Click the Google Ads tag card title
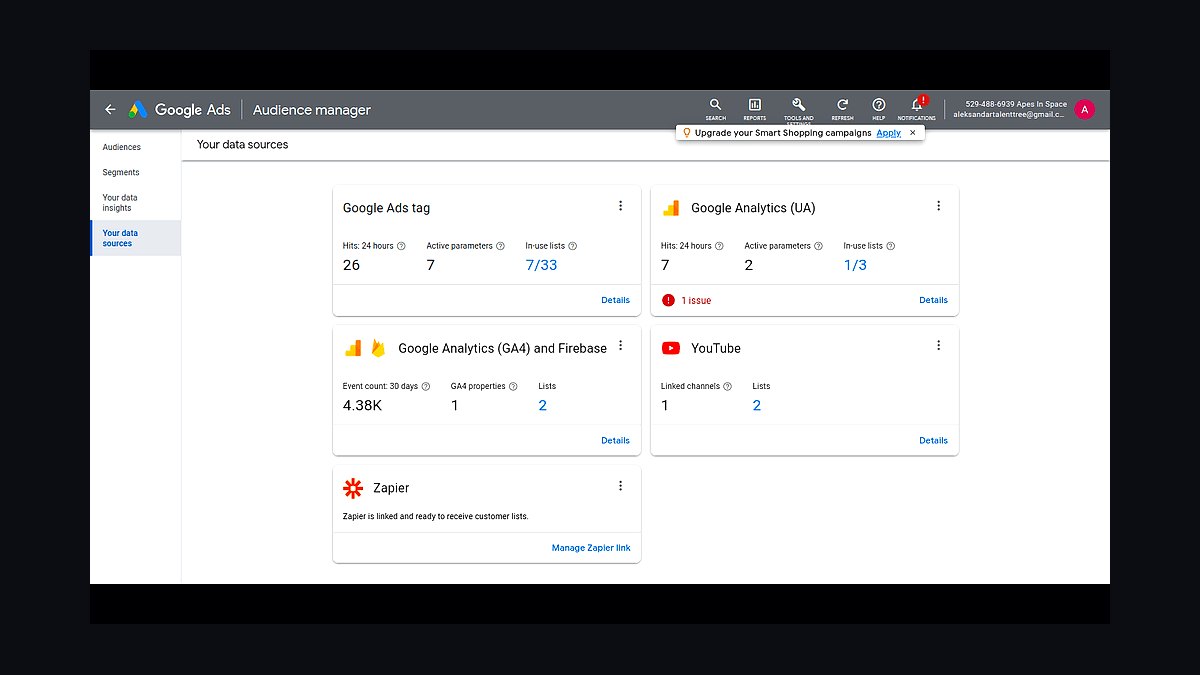The image size is (1200, 675). pyautogui.click(x=386, y=208)
